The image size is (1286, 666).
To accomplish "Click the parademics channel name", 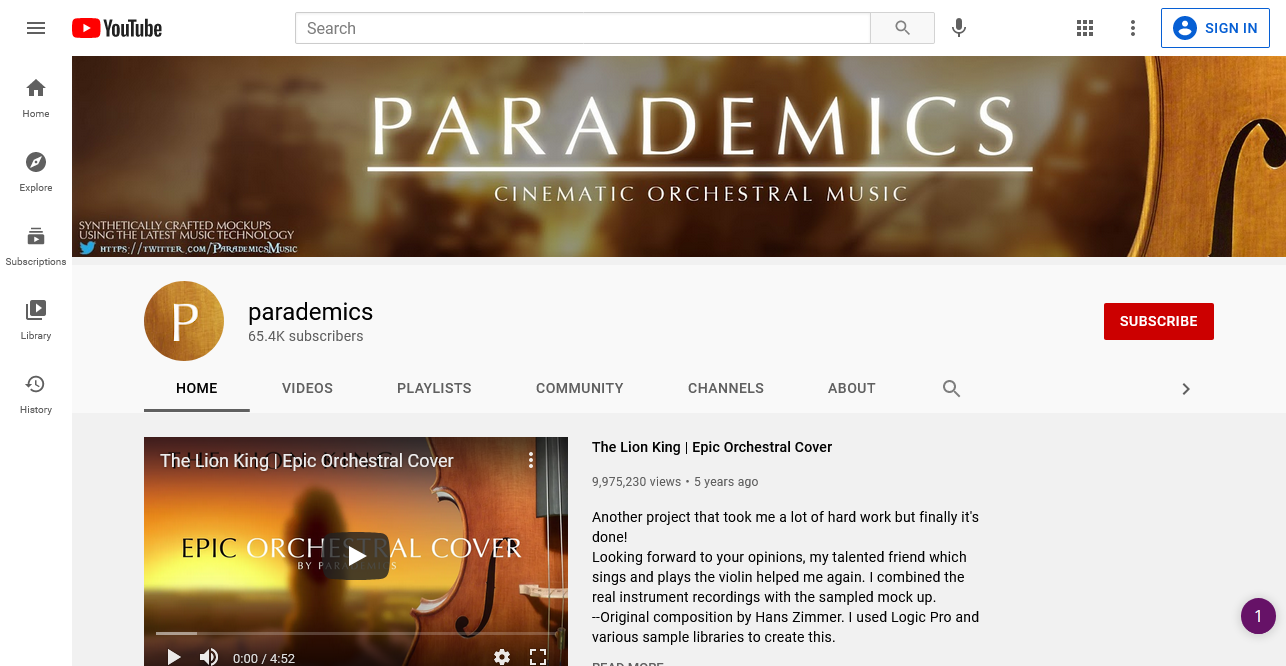I will point(311,312).
